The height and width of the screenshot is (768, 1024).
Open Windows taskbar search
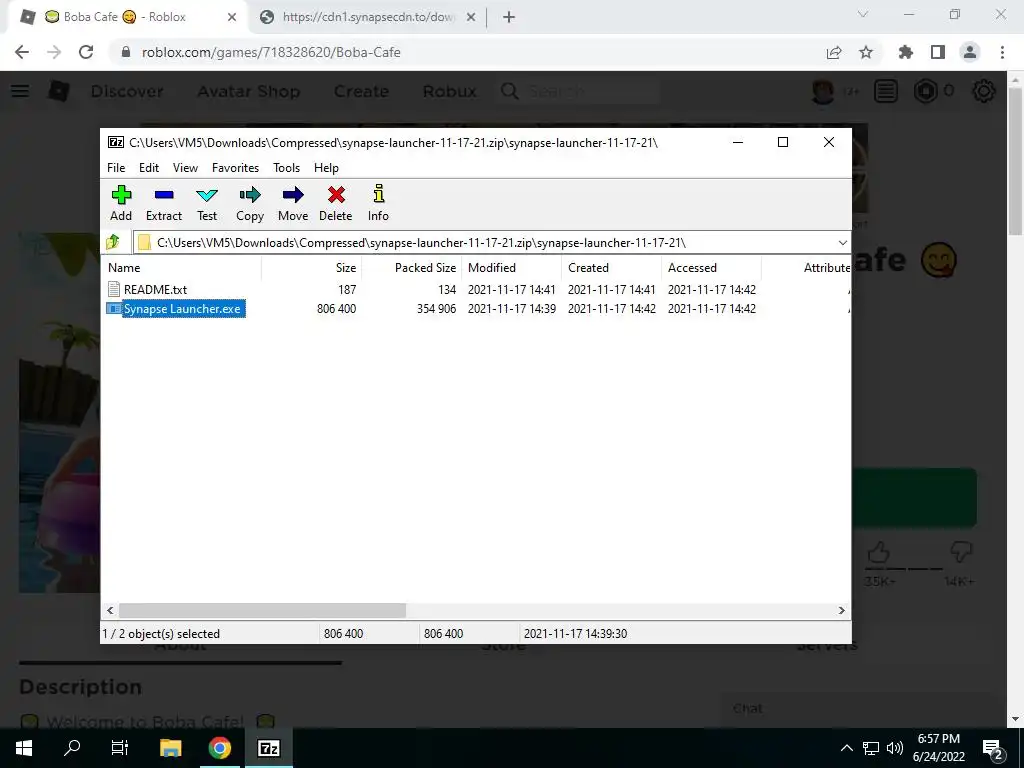[72, 748]
